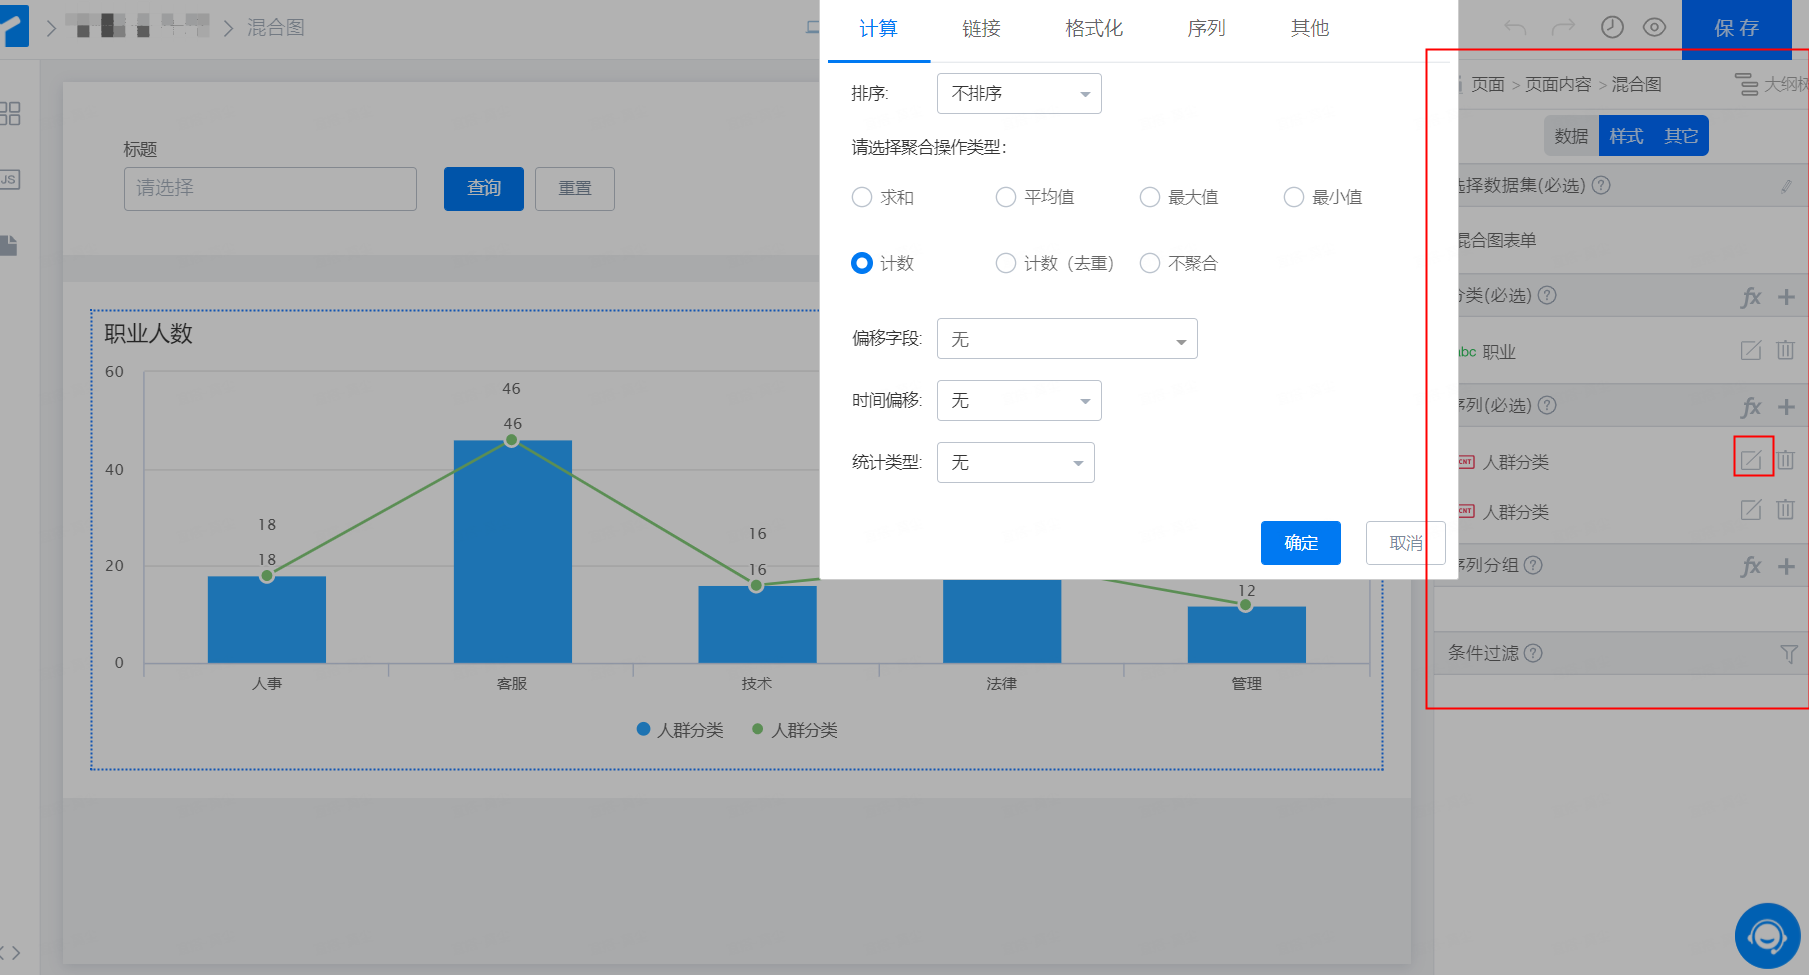Open the 样式 panel tab
Screen dimensions: 1809x975
point(1626,136)
